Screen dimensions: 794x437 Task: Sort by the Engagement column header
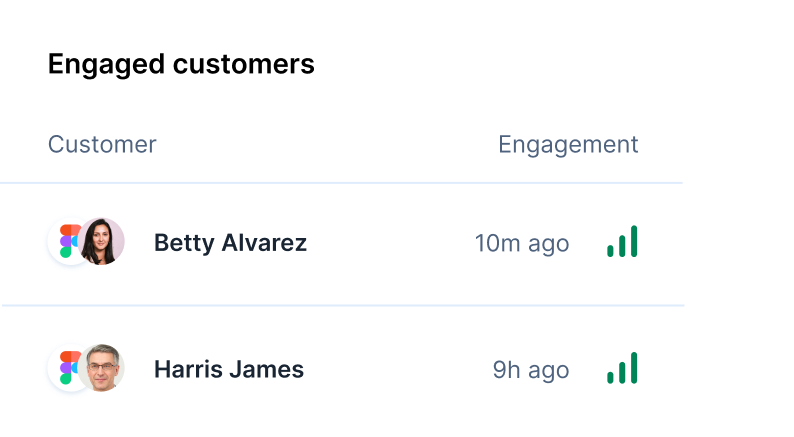pos(568,144)
